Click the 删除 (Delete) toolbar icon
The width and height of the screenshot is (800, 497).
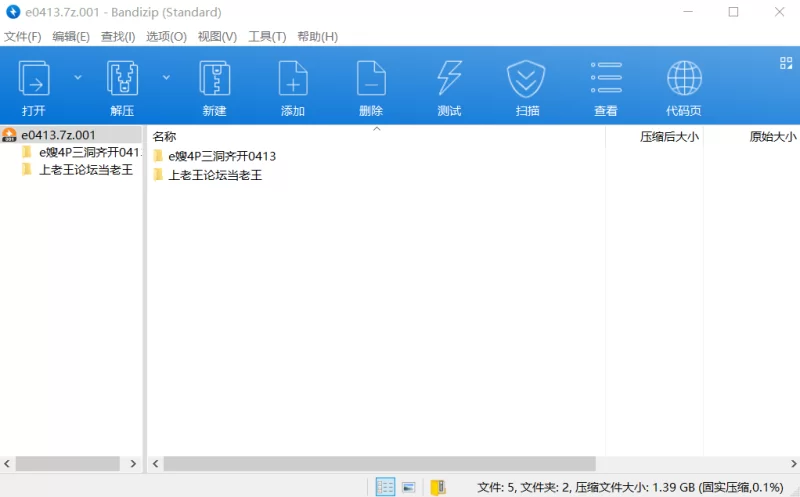[371, 79]
